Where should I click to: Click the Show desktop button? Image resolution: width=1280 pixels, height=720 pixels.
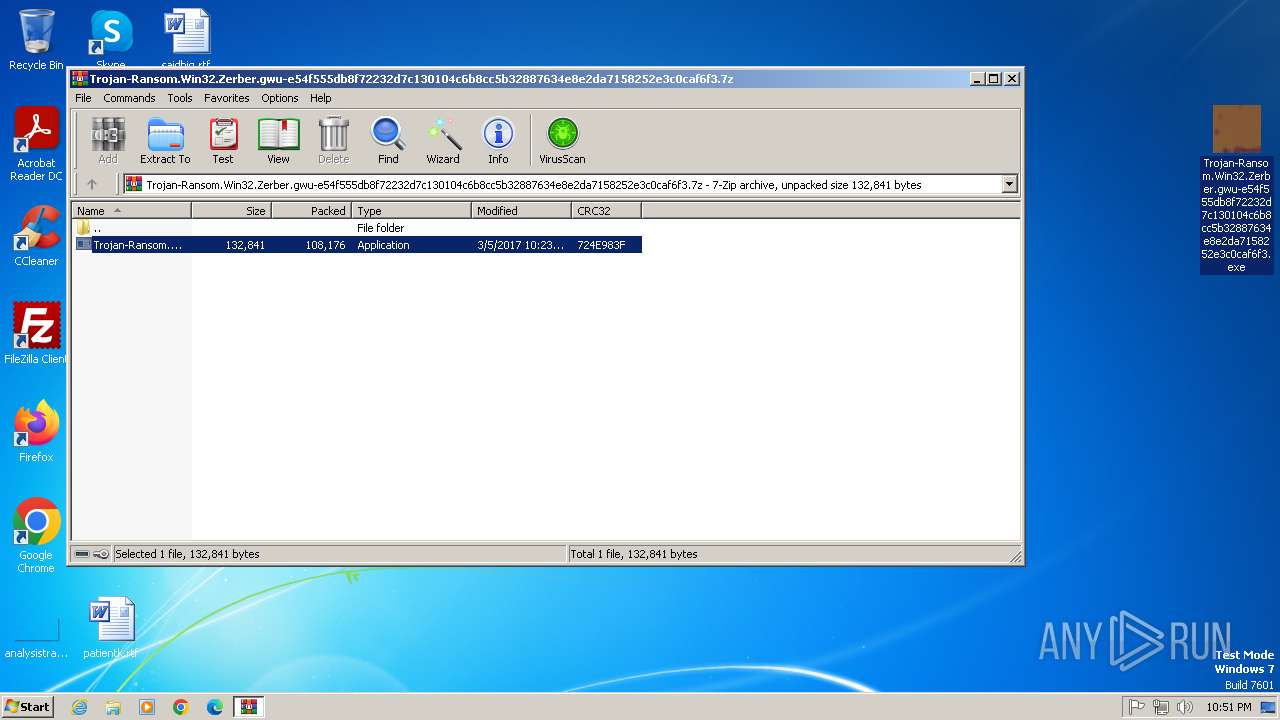[x=1268, y=707]
